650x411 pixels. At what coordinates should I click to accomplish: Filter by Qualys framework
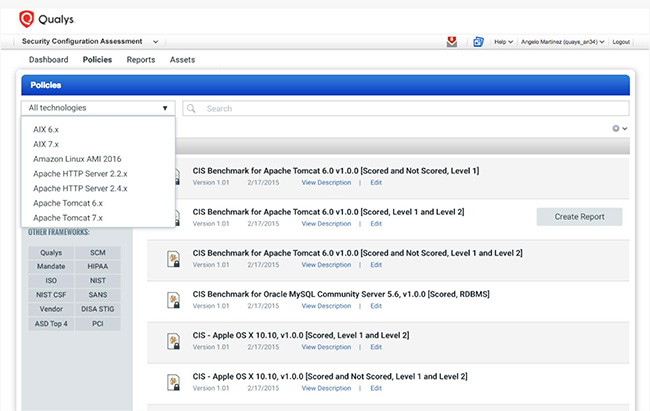tap(51, 253)
